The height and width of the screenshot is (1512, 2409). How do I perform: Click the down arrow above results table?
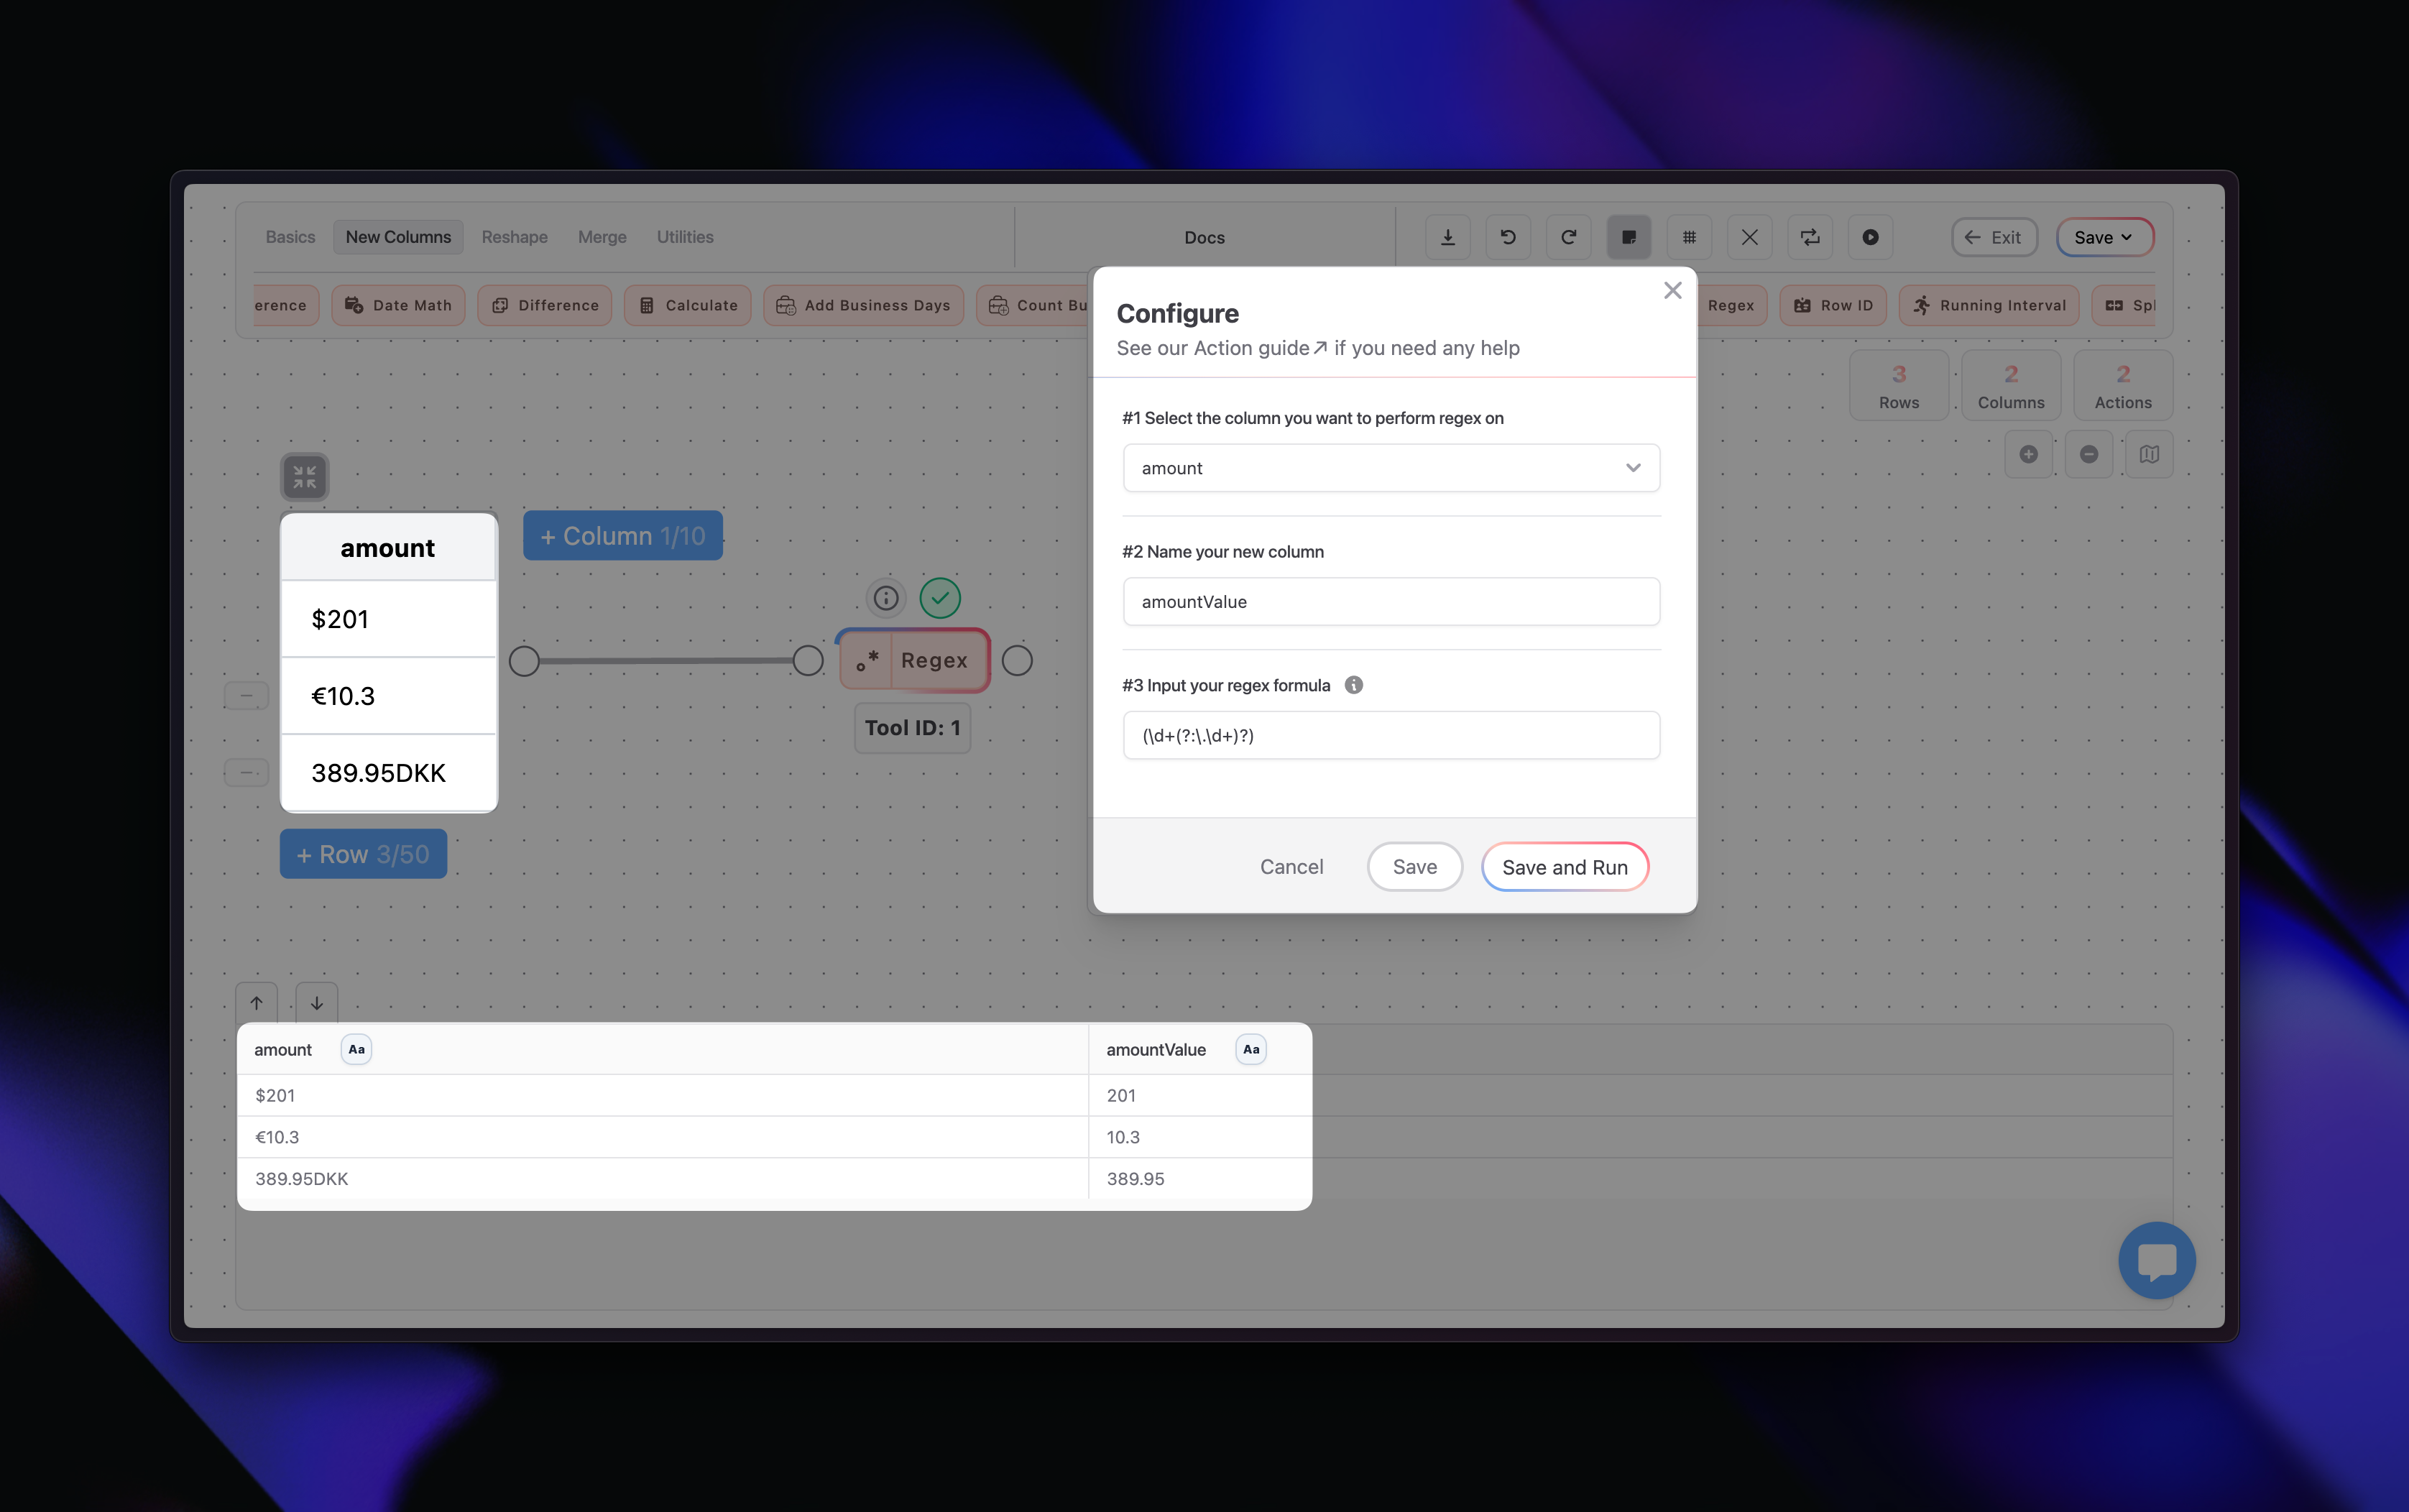[x=316, y=1003]
